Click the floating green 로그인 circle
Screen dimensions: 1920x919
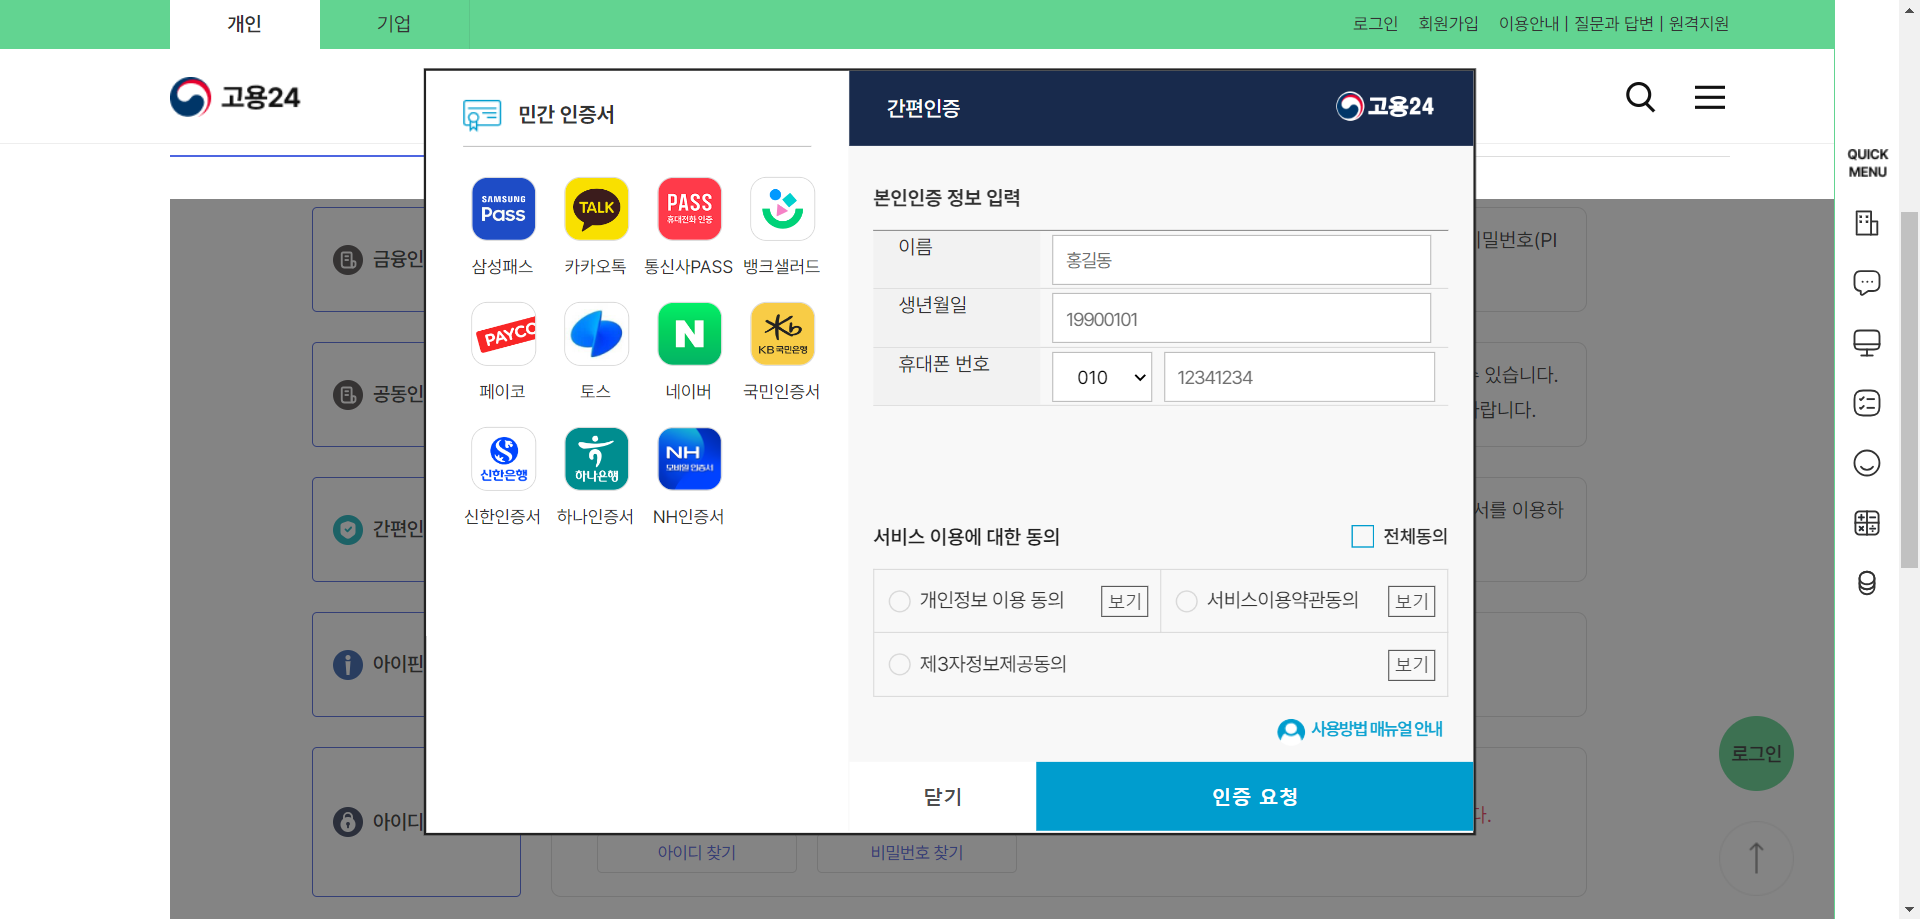(1756, 754)
